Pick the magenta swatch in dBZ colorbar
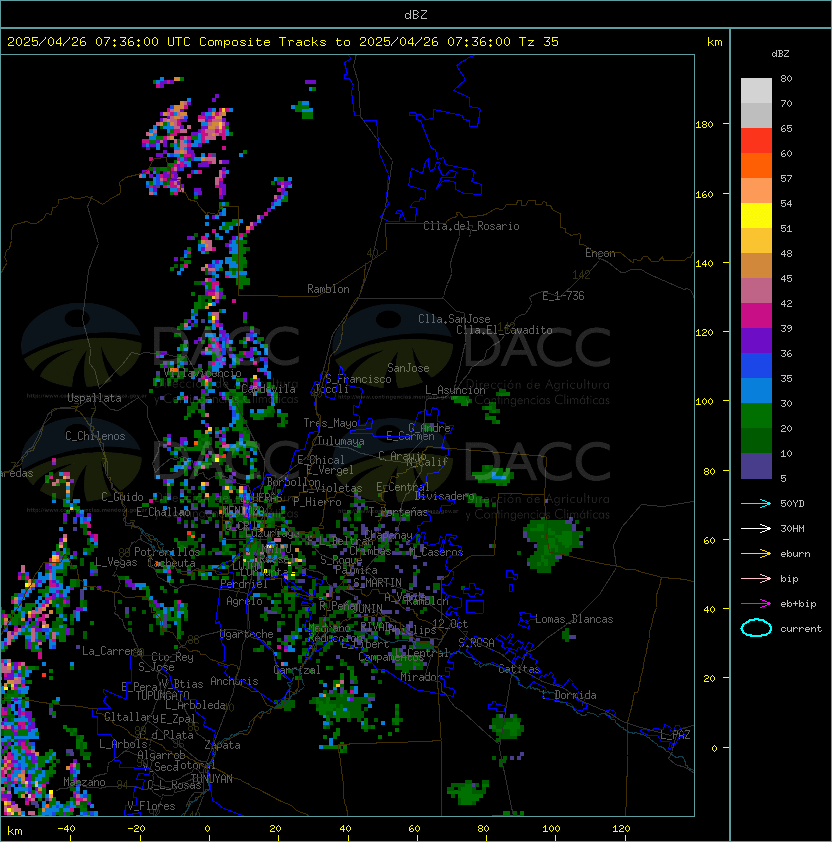This screenshot has height=842, width=832. 756,316
